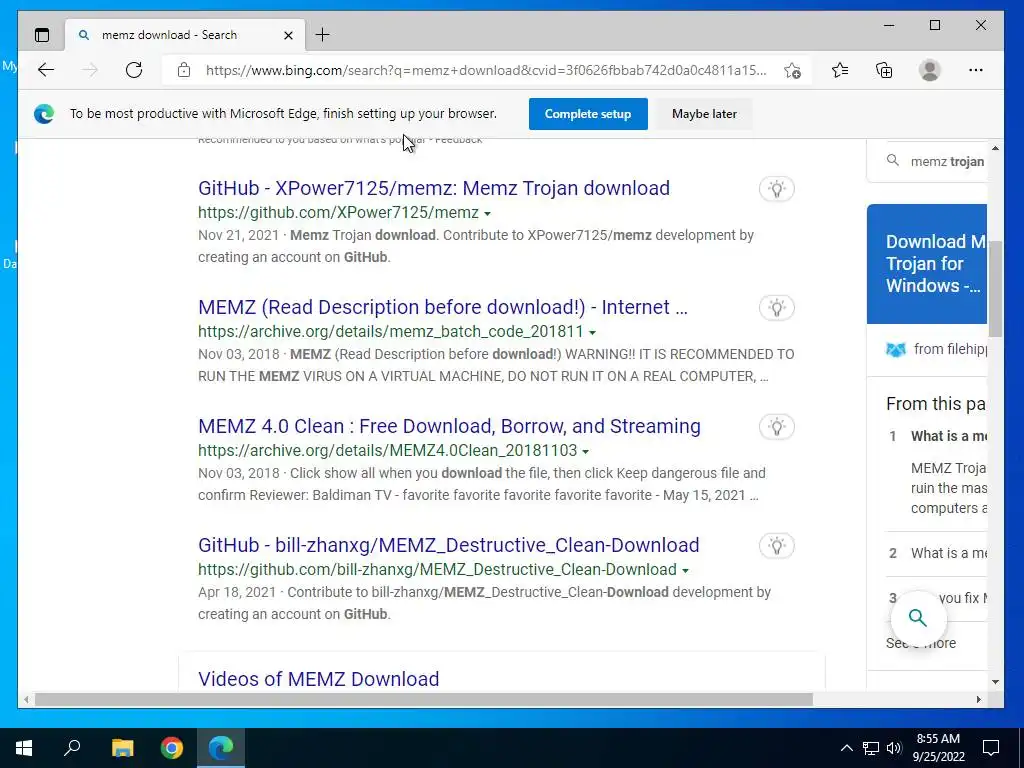Open the taskbar search icon
This screenshot has height=768, width=1024.
coord(72,748)
